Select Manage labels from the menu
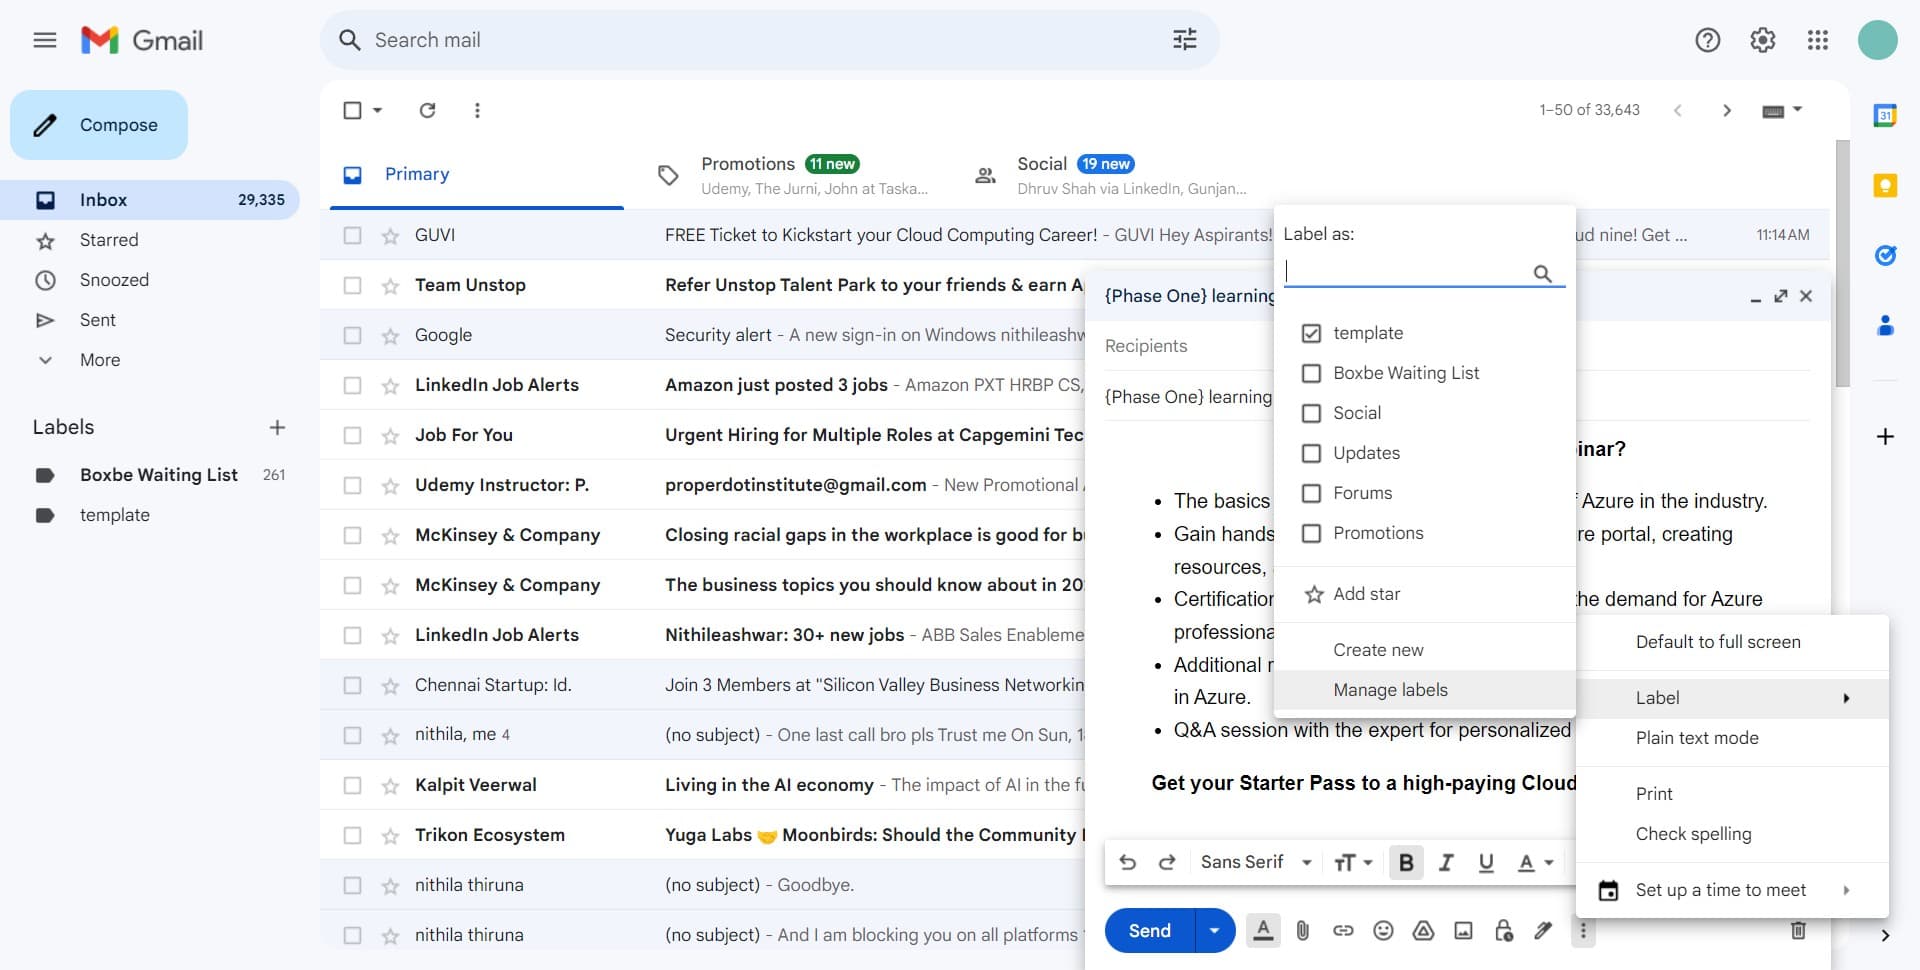Screen dimensions: 1920x970 coord(1390,689)
